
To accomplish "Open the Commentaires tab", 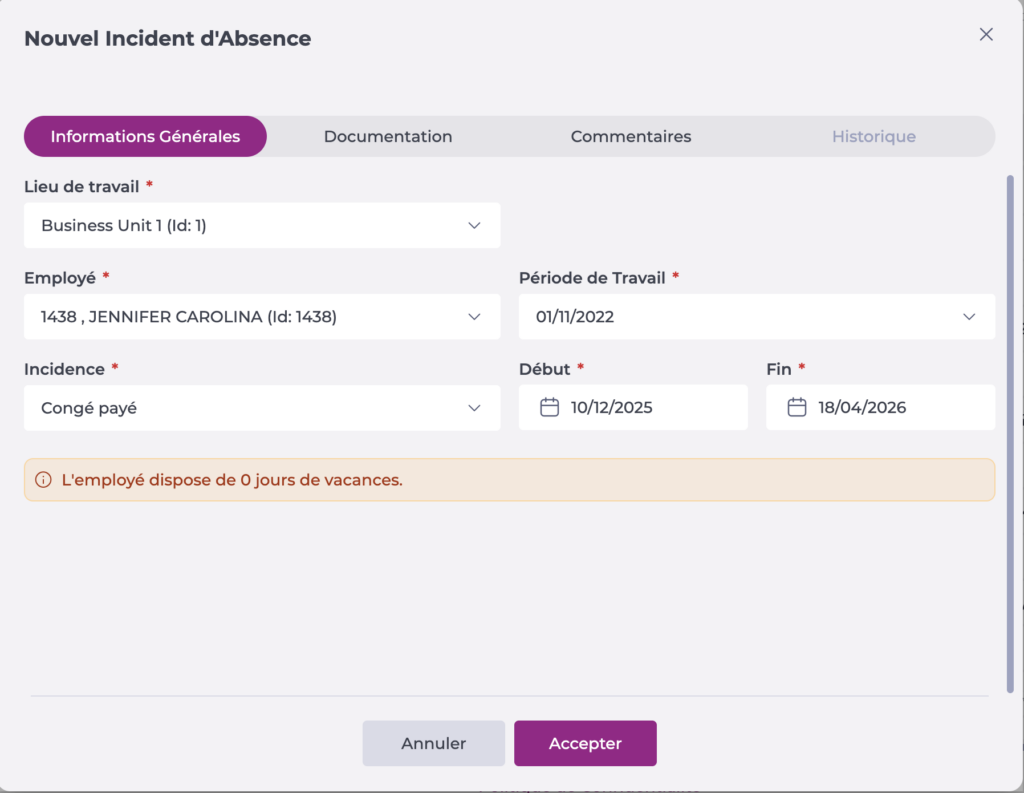I will (x=630, y=137).
